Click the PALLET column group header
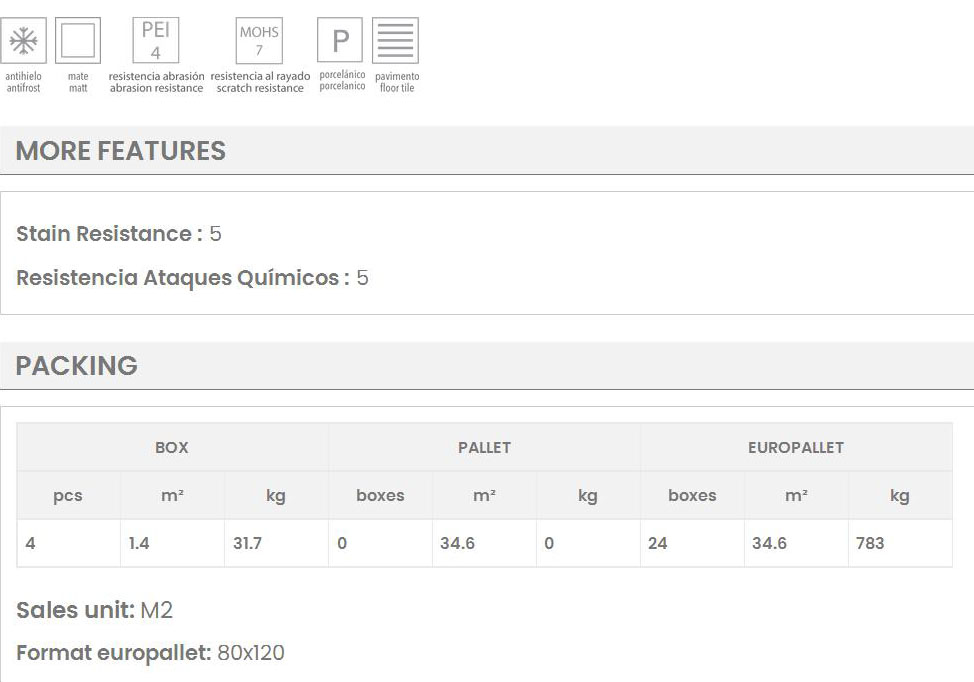This screenshot has width=974, height=682. [x=484, y=447]
